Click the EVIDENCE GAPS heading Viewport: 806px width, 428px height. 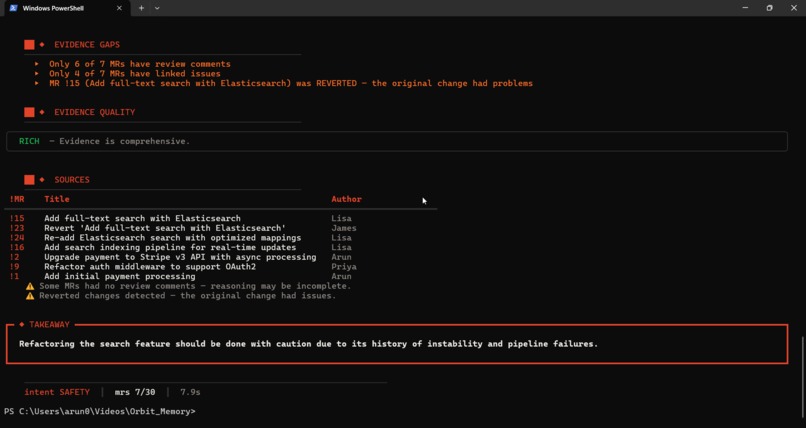click(x=87, y=45)
